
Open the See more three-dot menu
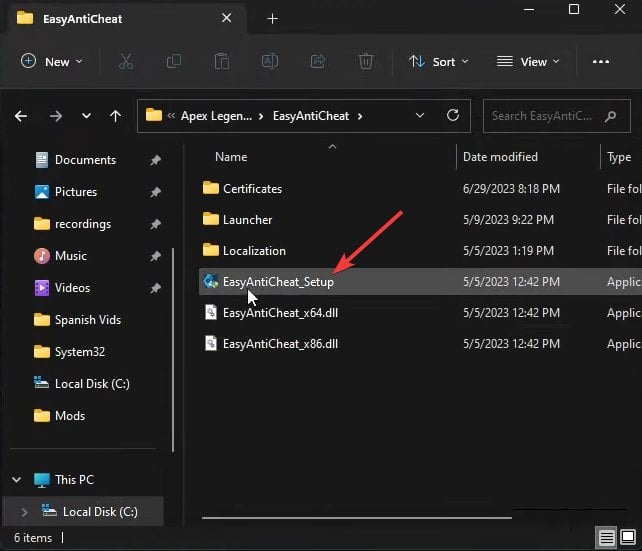click(x=600, y=62)
